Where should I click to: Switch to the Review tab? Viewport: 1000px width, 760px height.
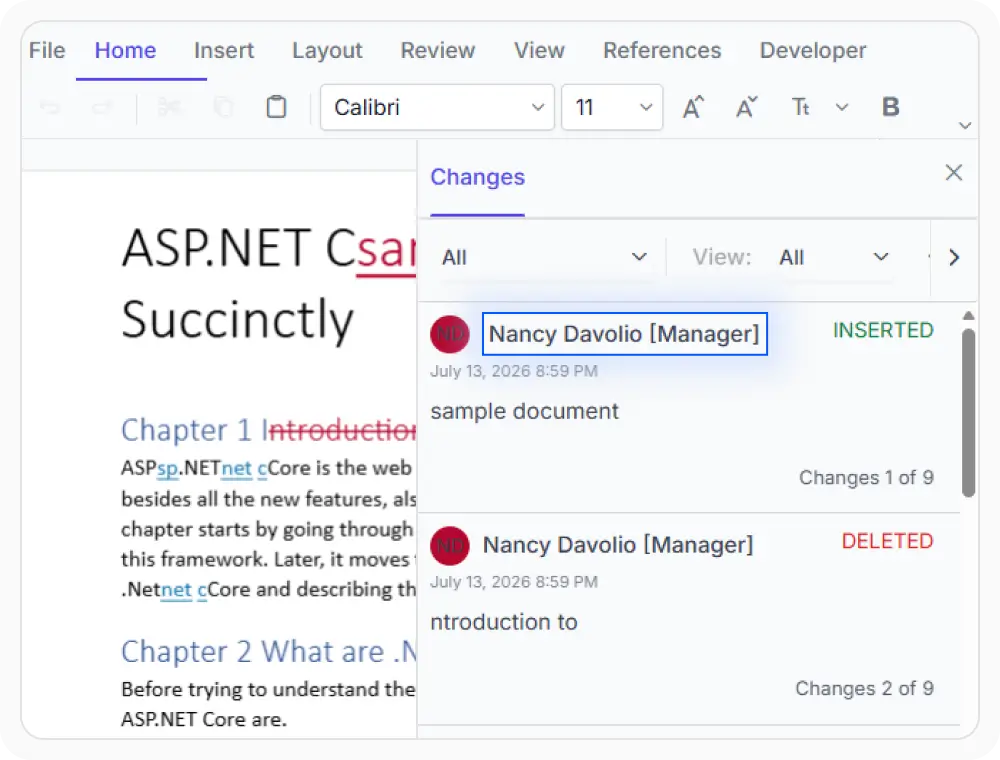(x=438, y=50)
